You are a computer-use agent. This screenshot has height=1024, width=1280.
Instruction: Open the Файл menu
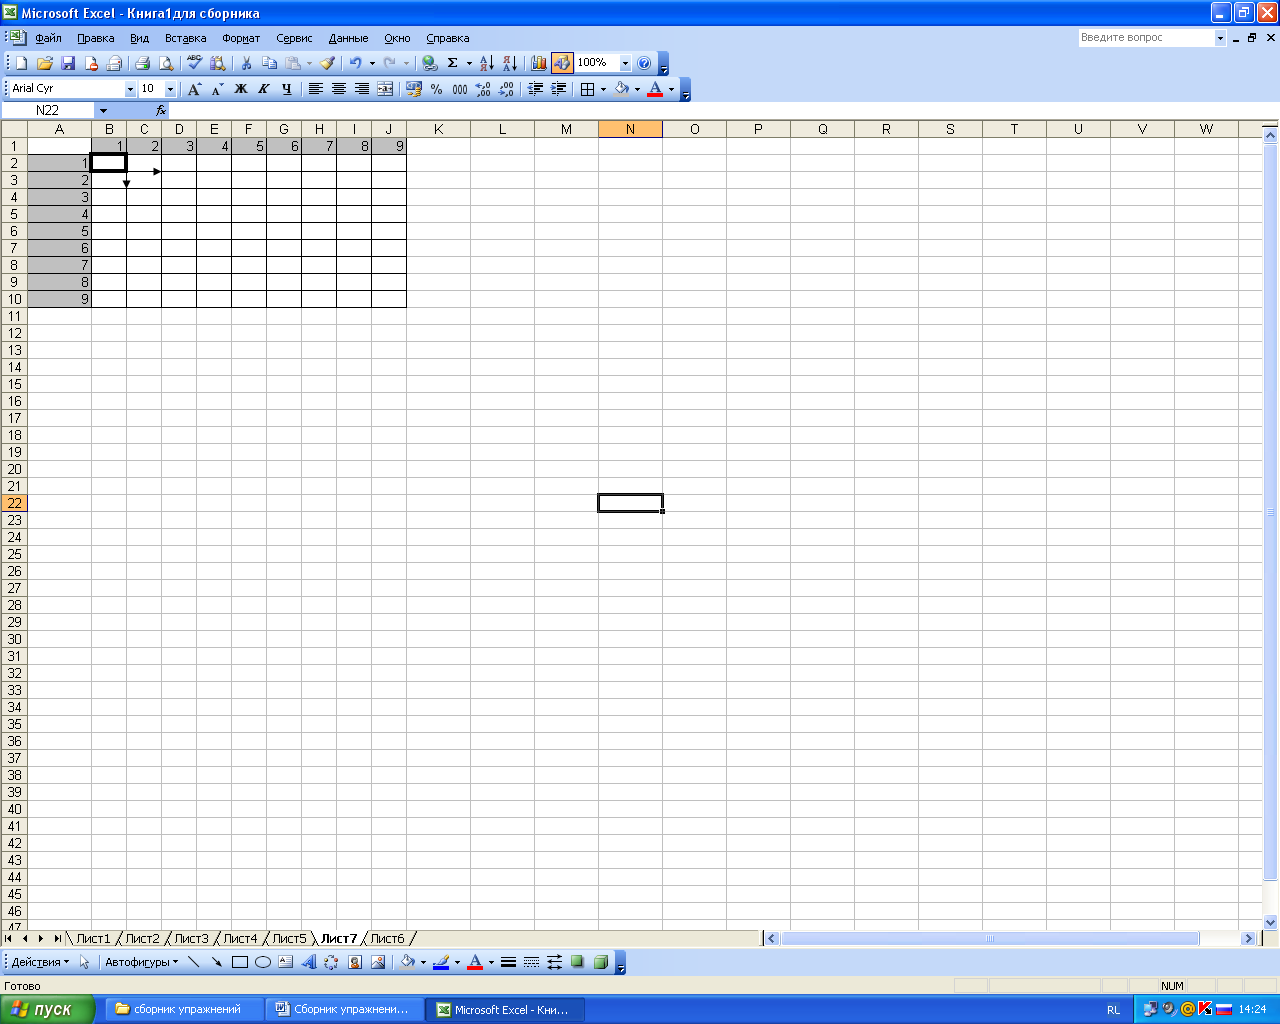(x=48, y=38)
